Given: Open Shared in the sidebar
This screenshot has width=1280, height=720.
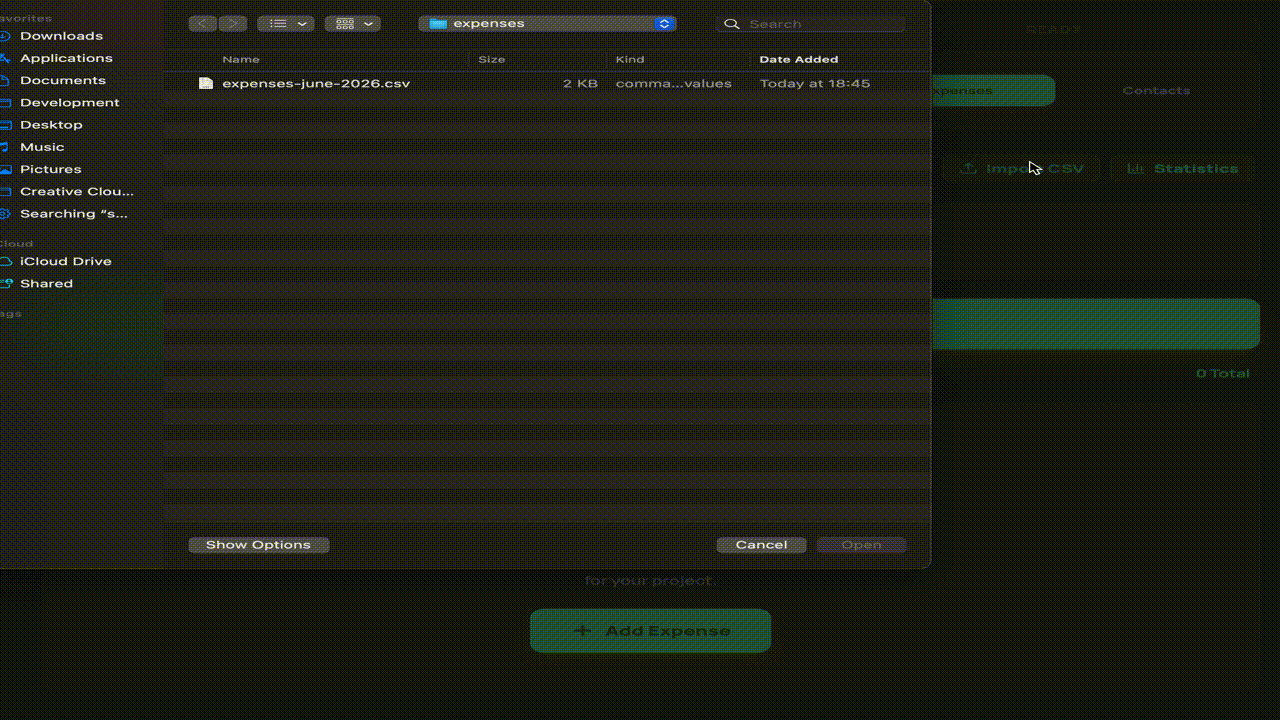Looking at the screenshot, I should point(46,284).
